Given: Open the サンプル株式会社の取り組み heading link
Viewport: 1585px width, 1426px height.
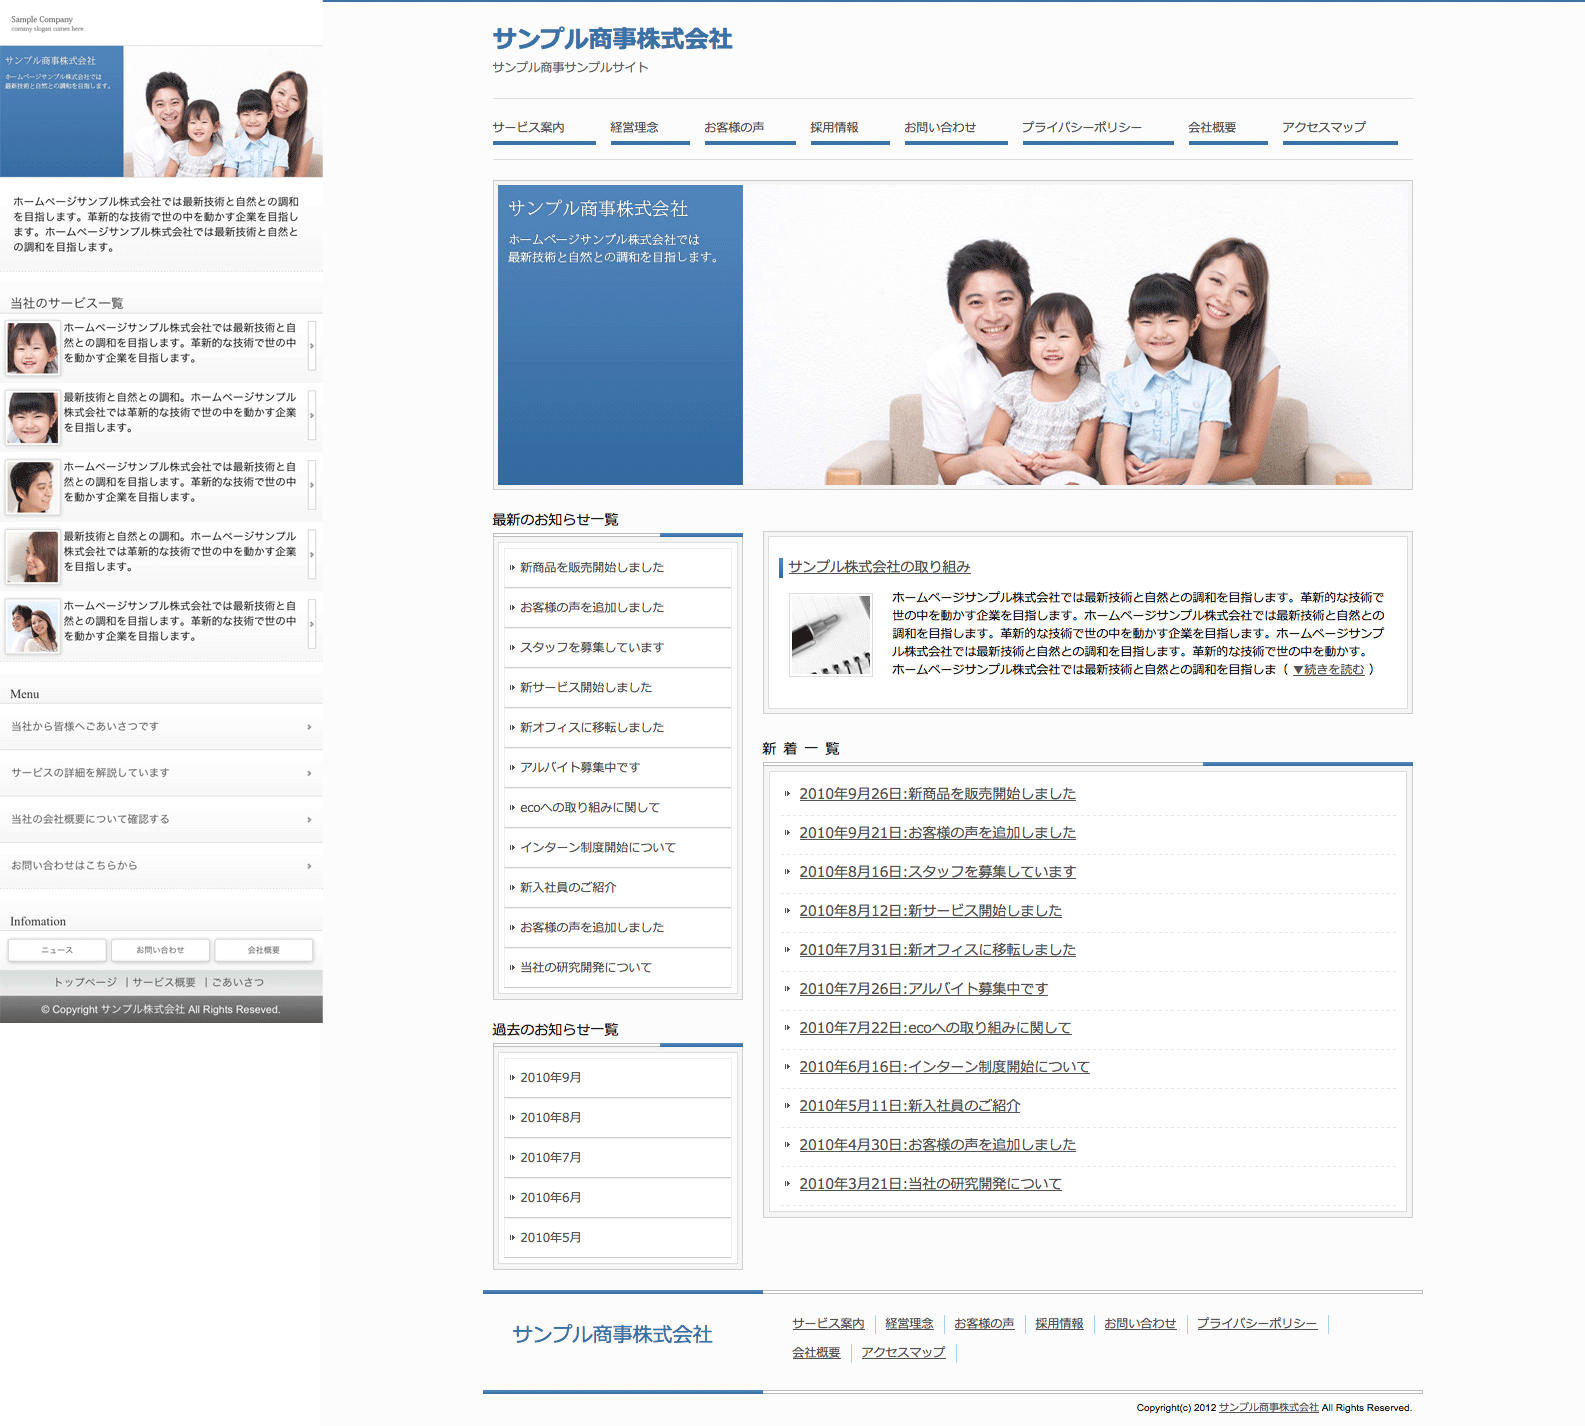Looking at the screenshot, I should (879, 567).
